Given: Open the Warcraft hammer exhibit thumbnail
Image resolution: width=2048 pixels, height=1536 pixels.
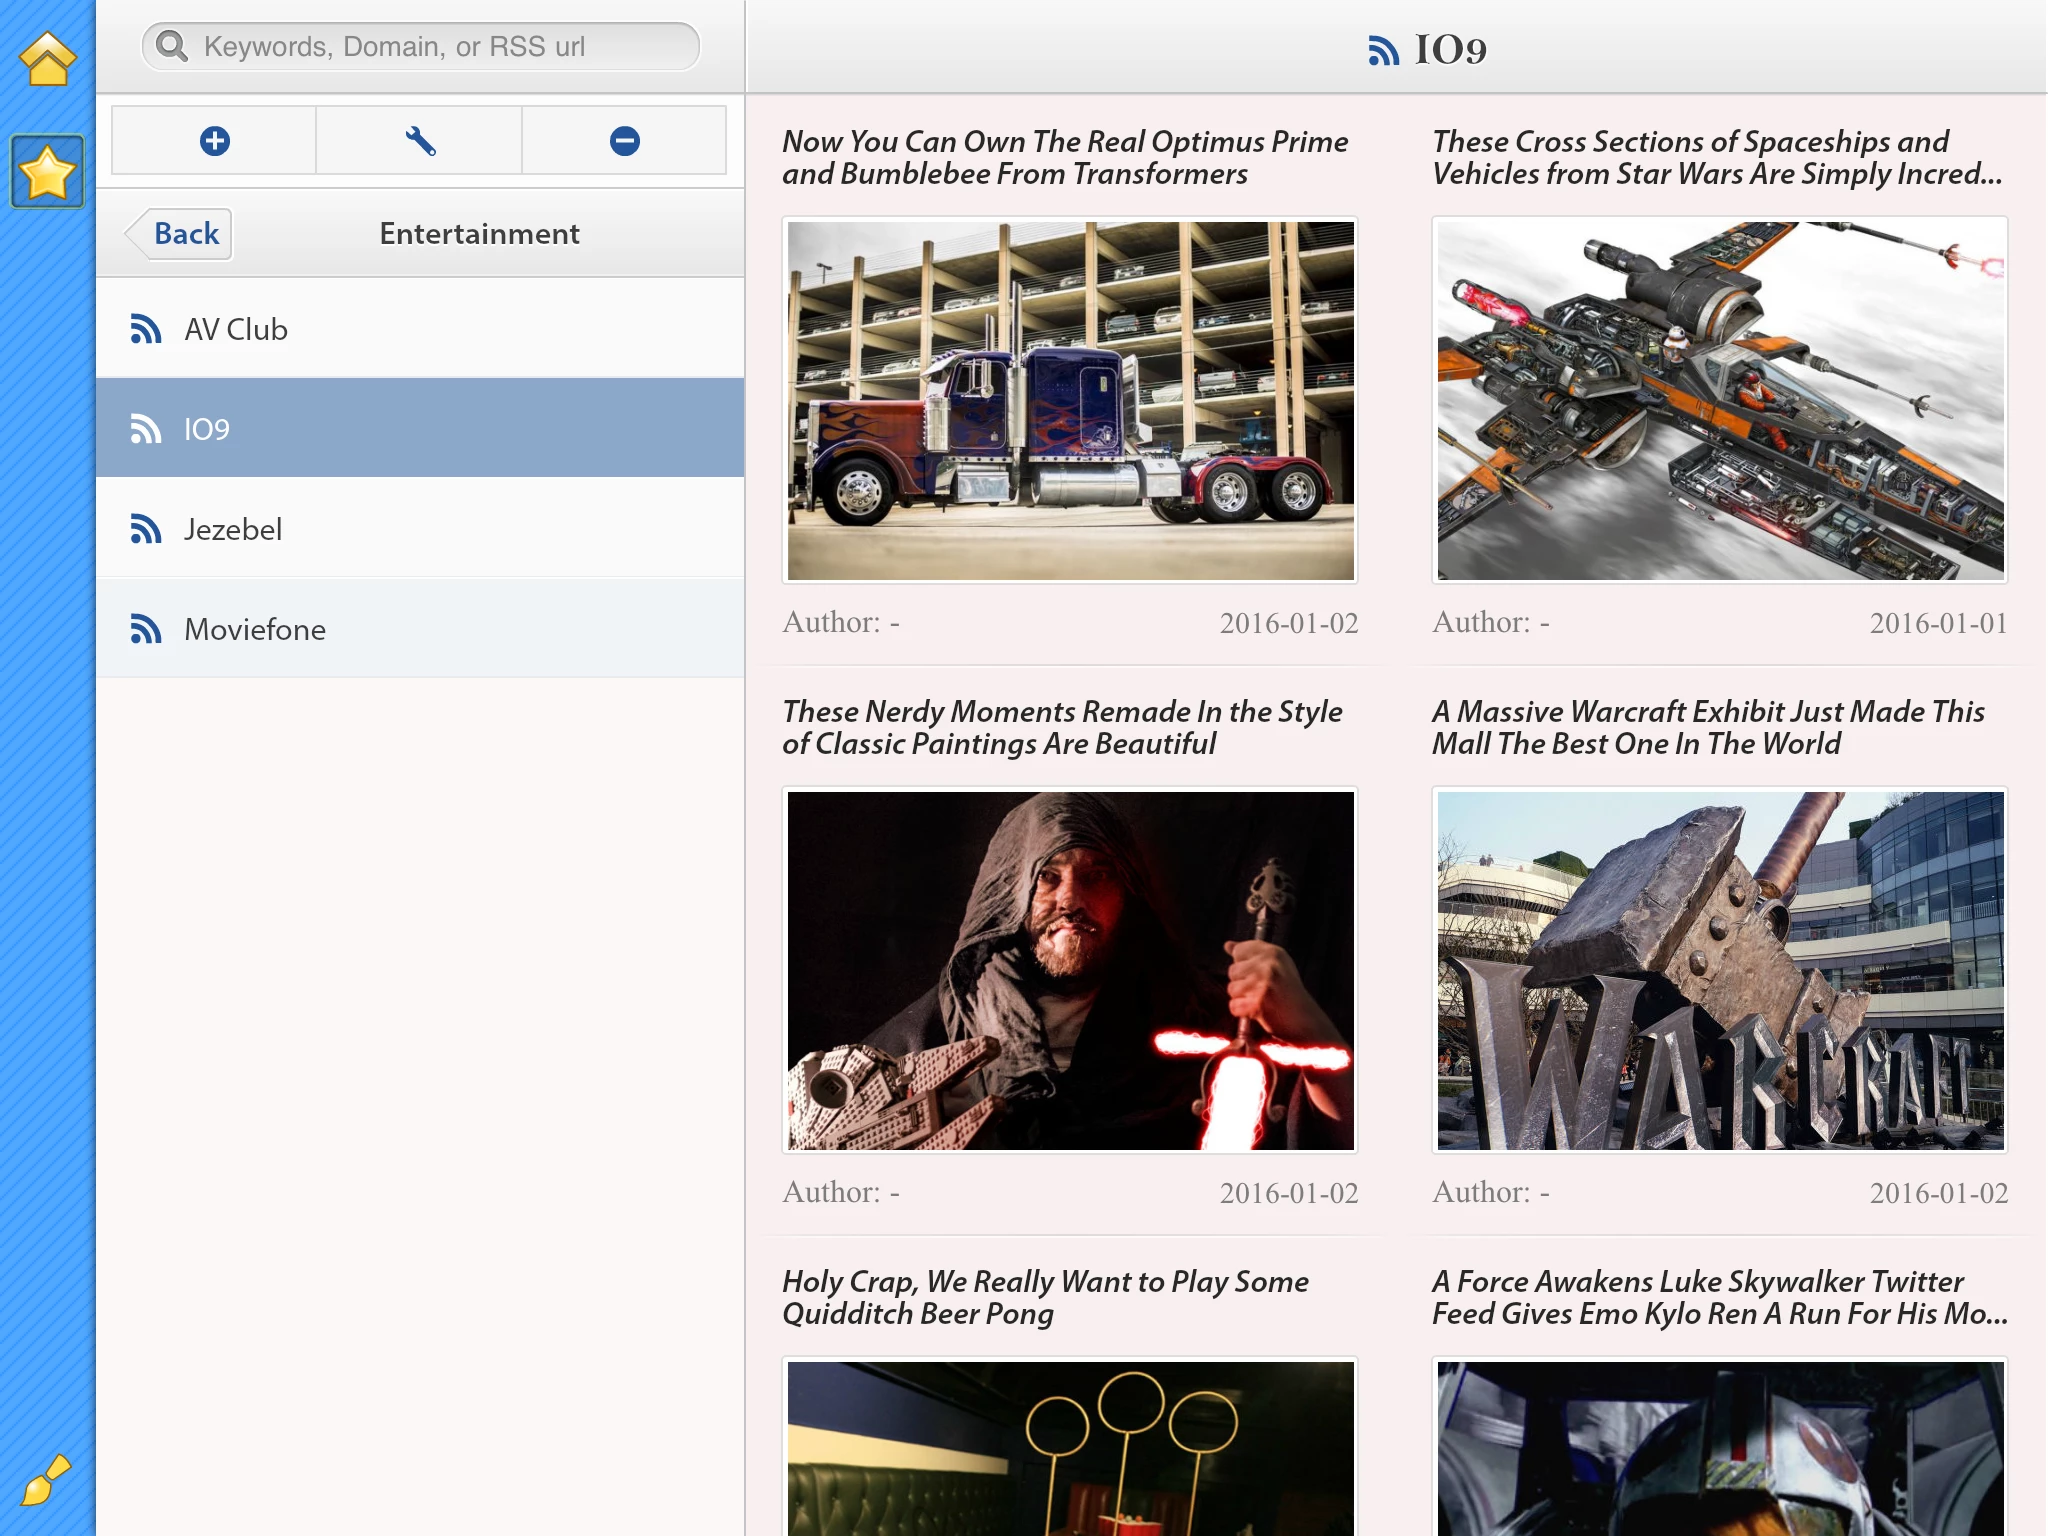Looking at the screenshot, I should pyautogui.click(x=1720, y=971).
